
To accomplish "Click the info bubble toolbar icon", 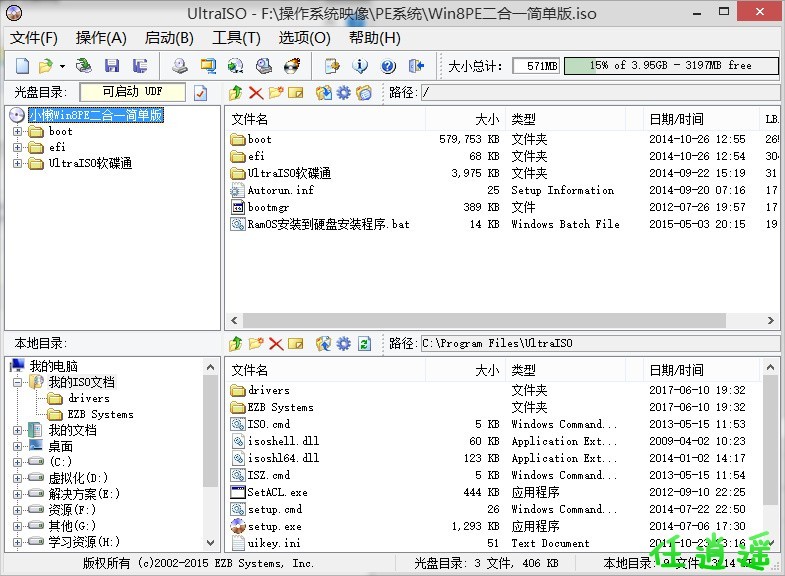I will (360, 66).
